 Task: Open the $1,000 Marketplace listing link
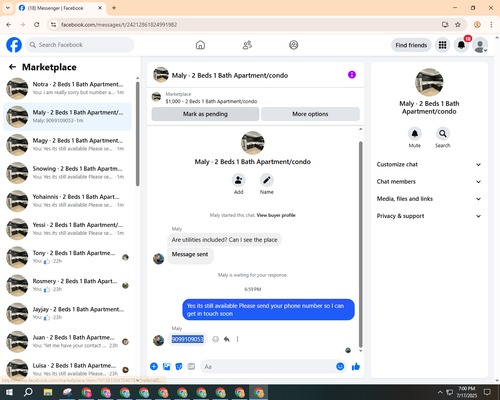pyautogui.click(x=211, y=101)
